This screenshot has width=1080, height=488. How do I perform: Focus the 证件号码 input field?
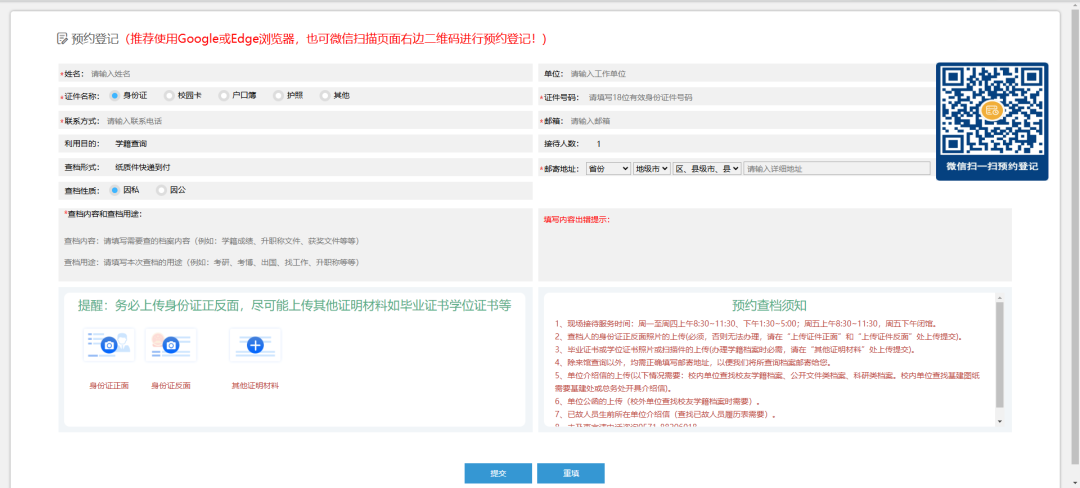[x=758, y=98]
